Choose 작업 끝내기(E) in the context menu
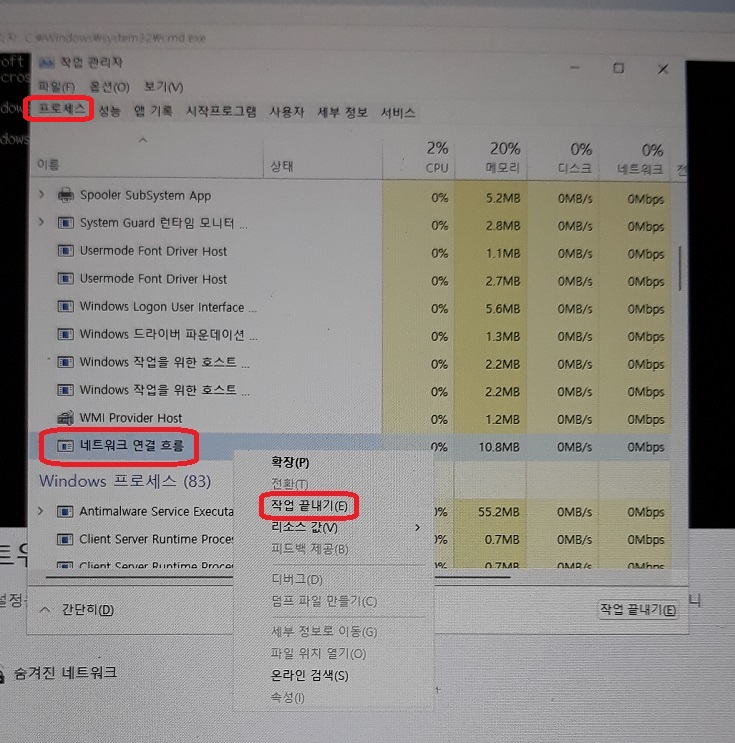This screenshot has height=743, width=735. [309, 506]
